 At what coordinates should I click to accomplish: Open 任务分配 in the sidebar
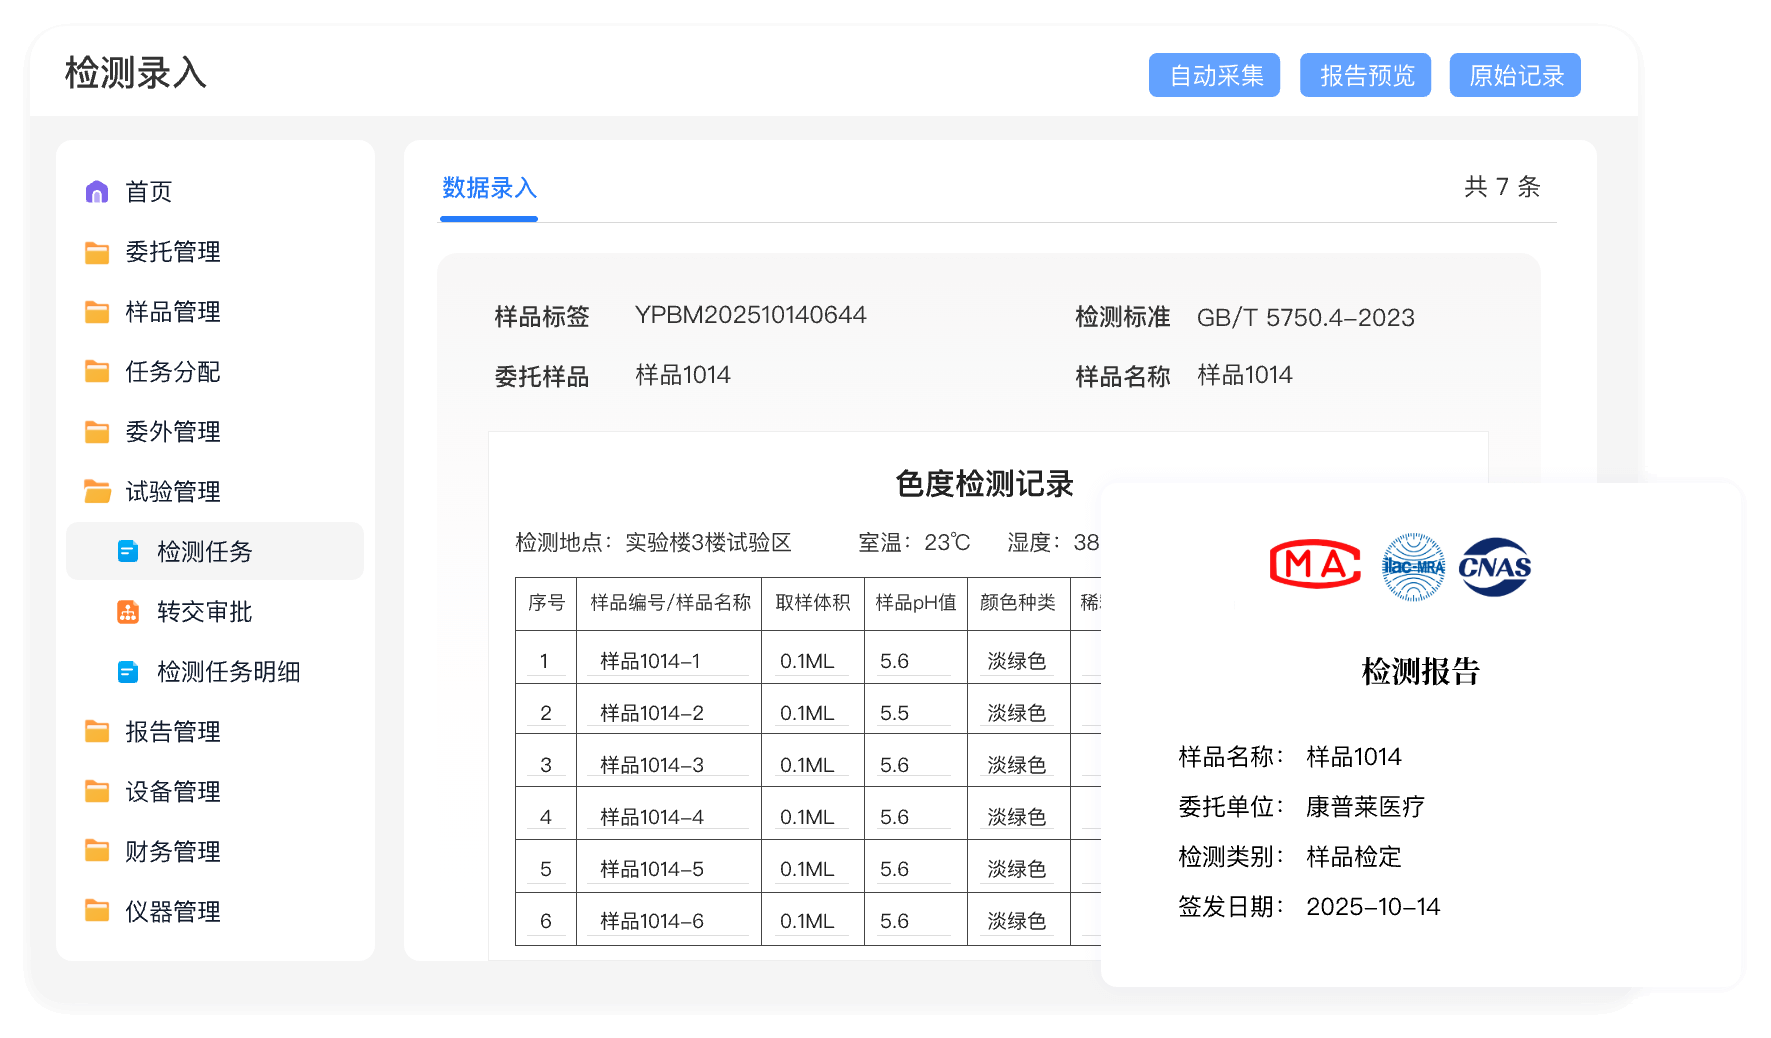pyautogui.click(x=172, y=372)
